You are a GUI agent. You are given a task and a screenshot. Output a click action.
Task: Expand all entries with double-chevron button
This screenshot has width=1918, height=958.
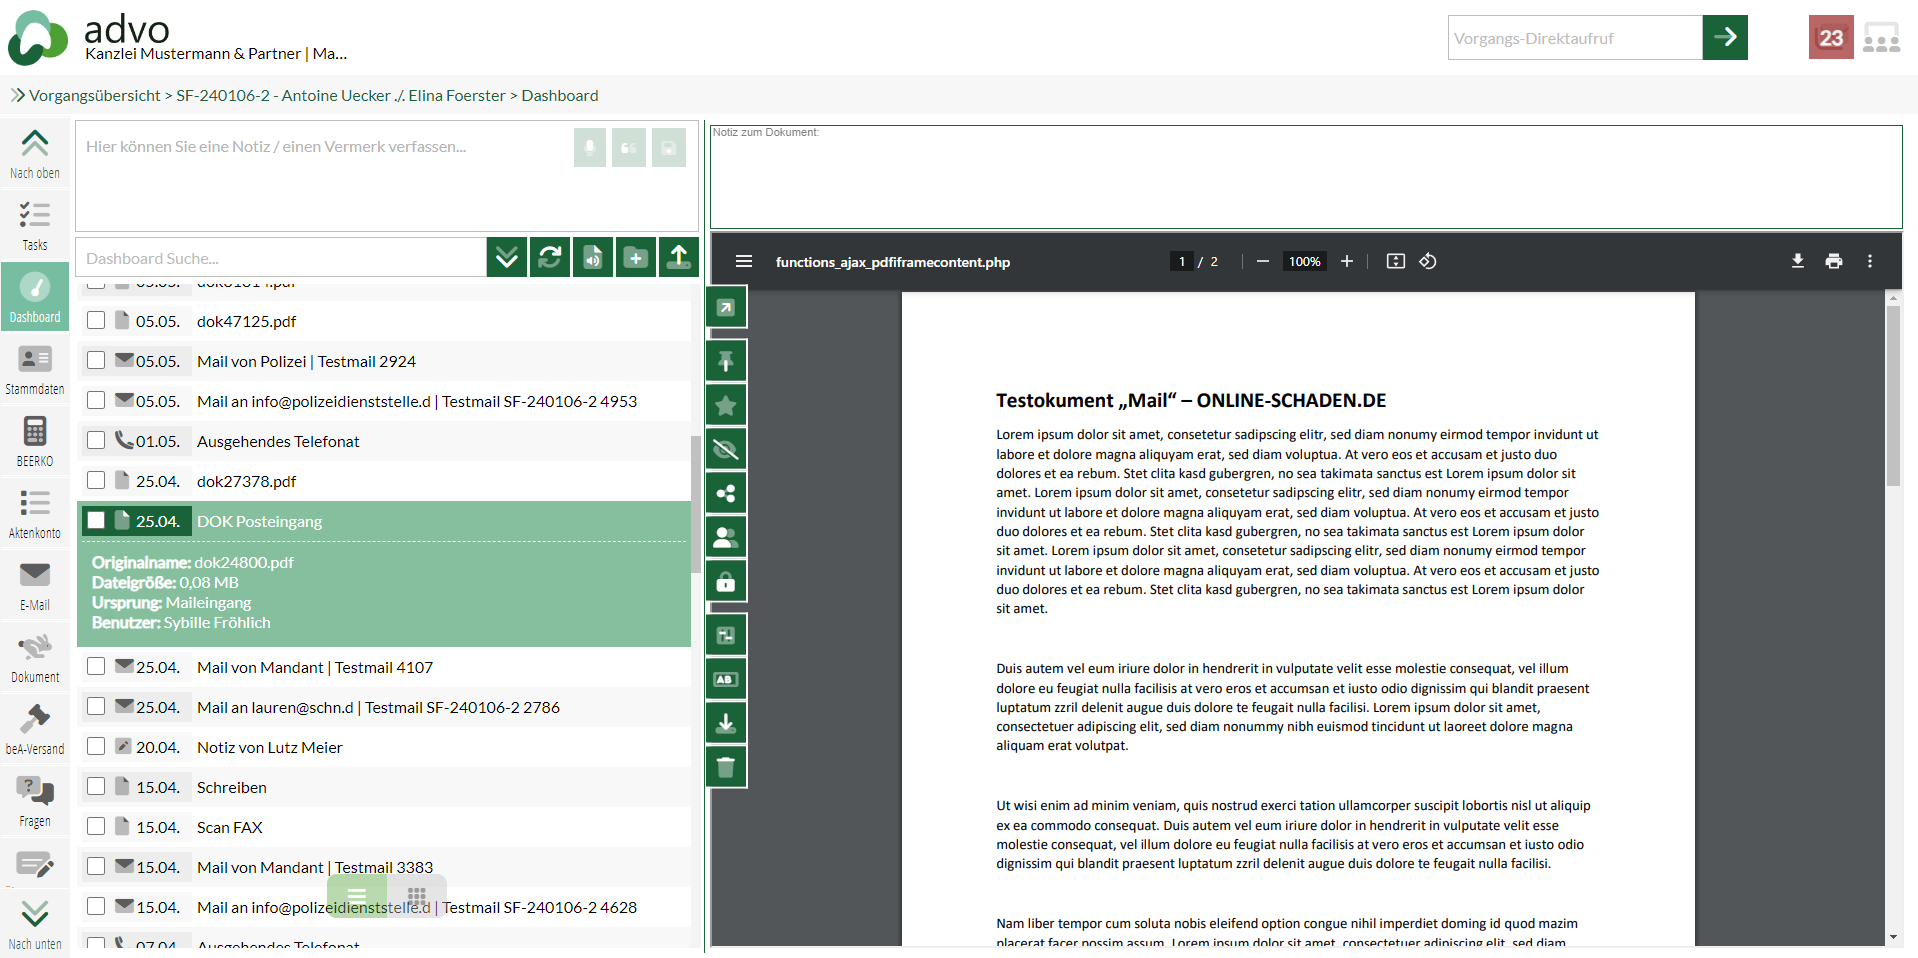coord(507,258)
